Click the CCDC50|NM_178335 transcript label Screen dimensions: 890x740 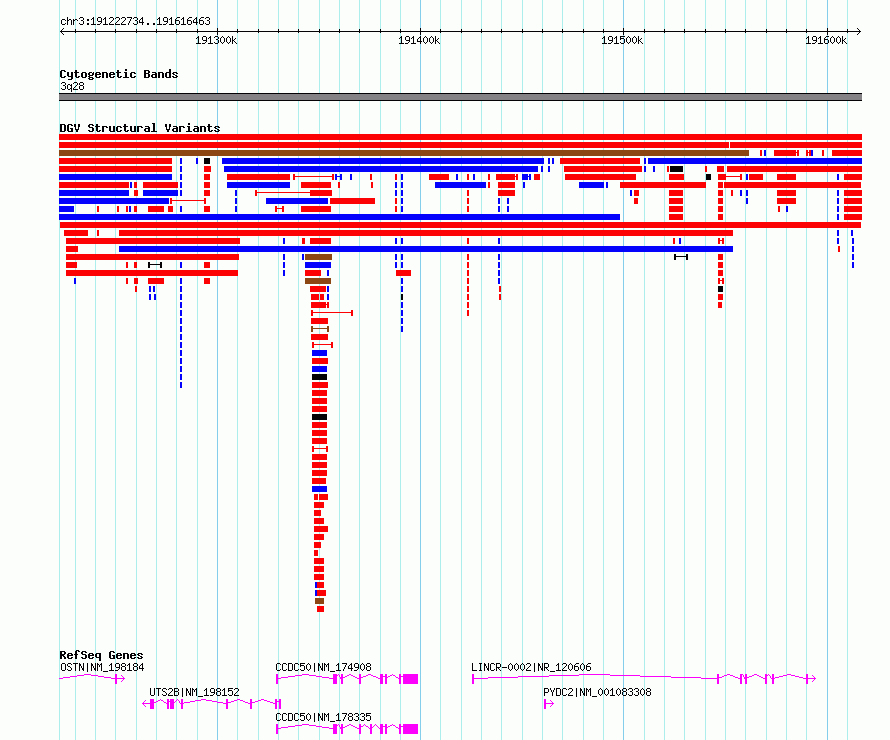(x=324, y=717)
